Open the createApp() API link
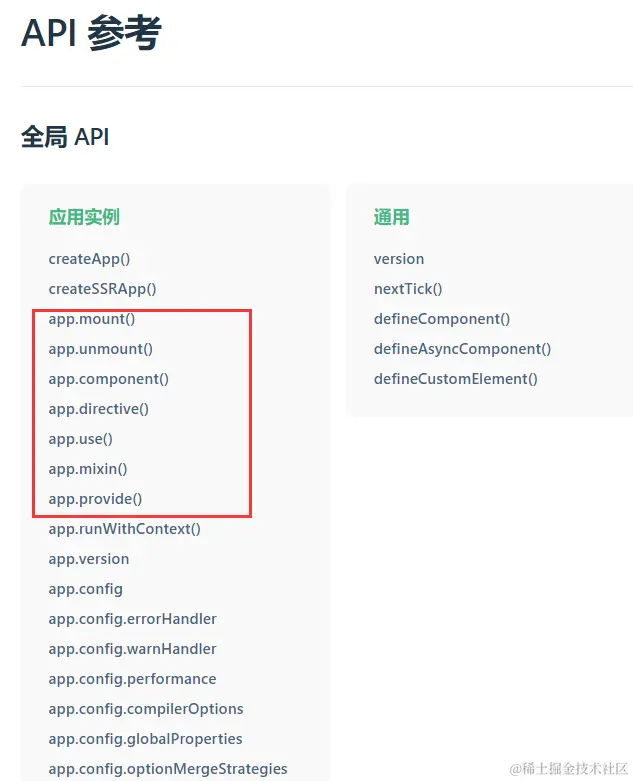The image size is (633, 781). tap(89, 259)
